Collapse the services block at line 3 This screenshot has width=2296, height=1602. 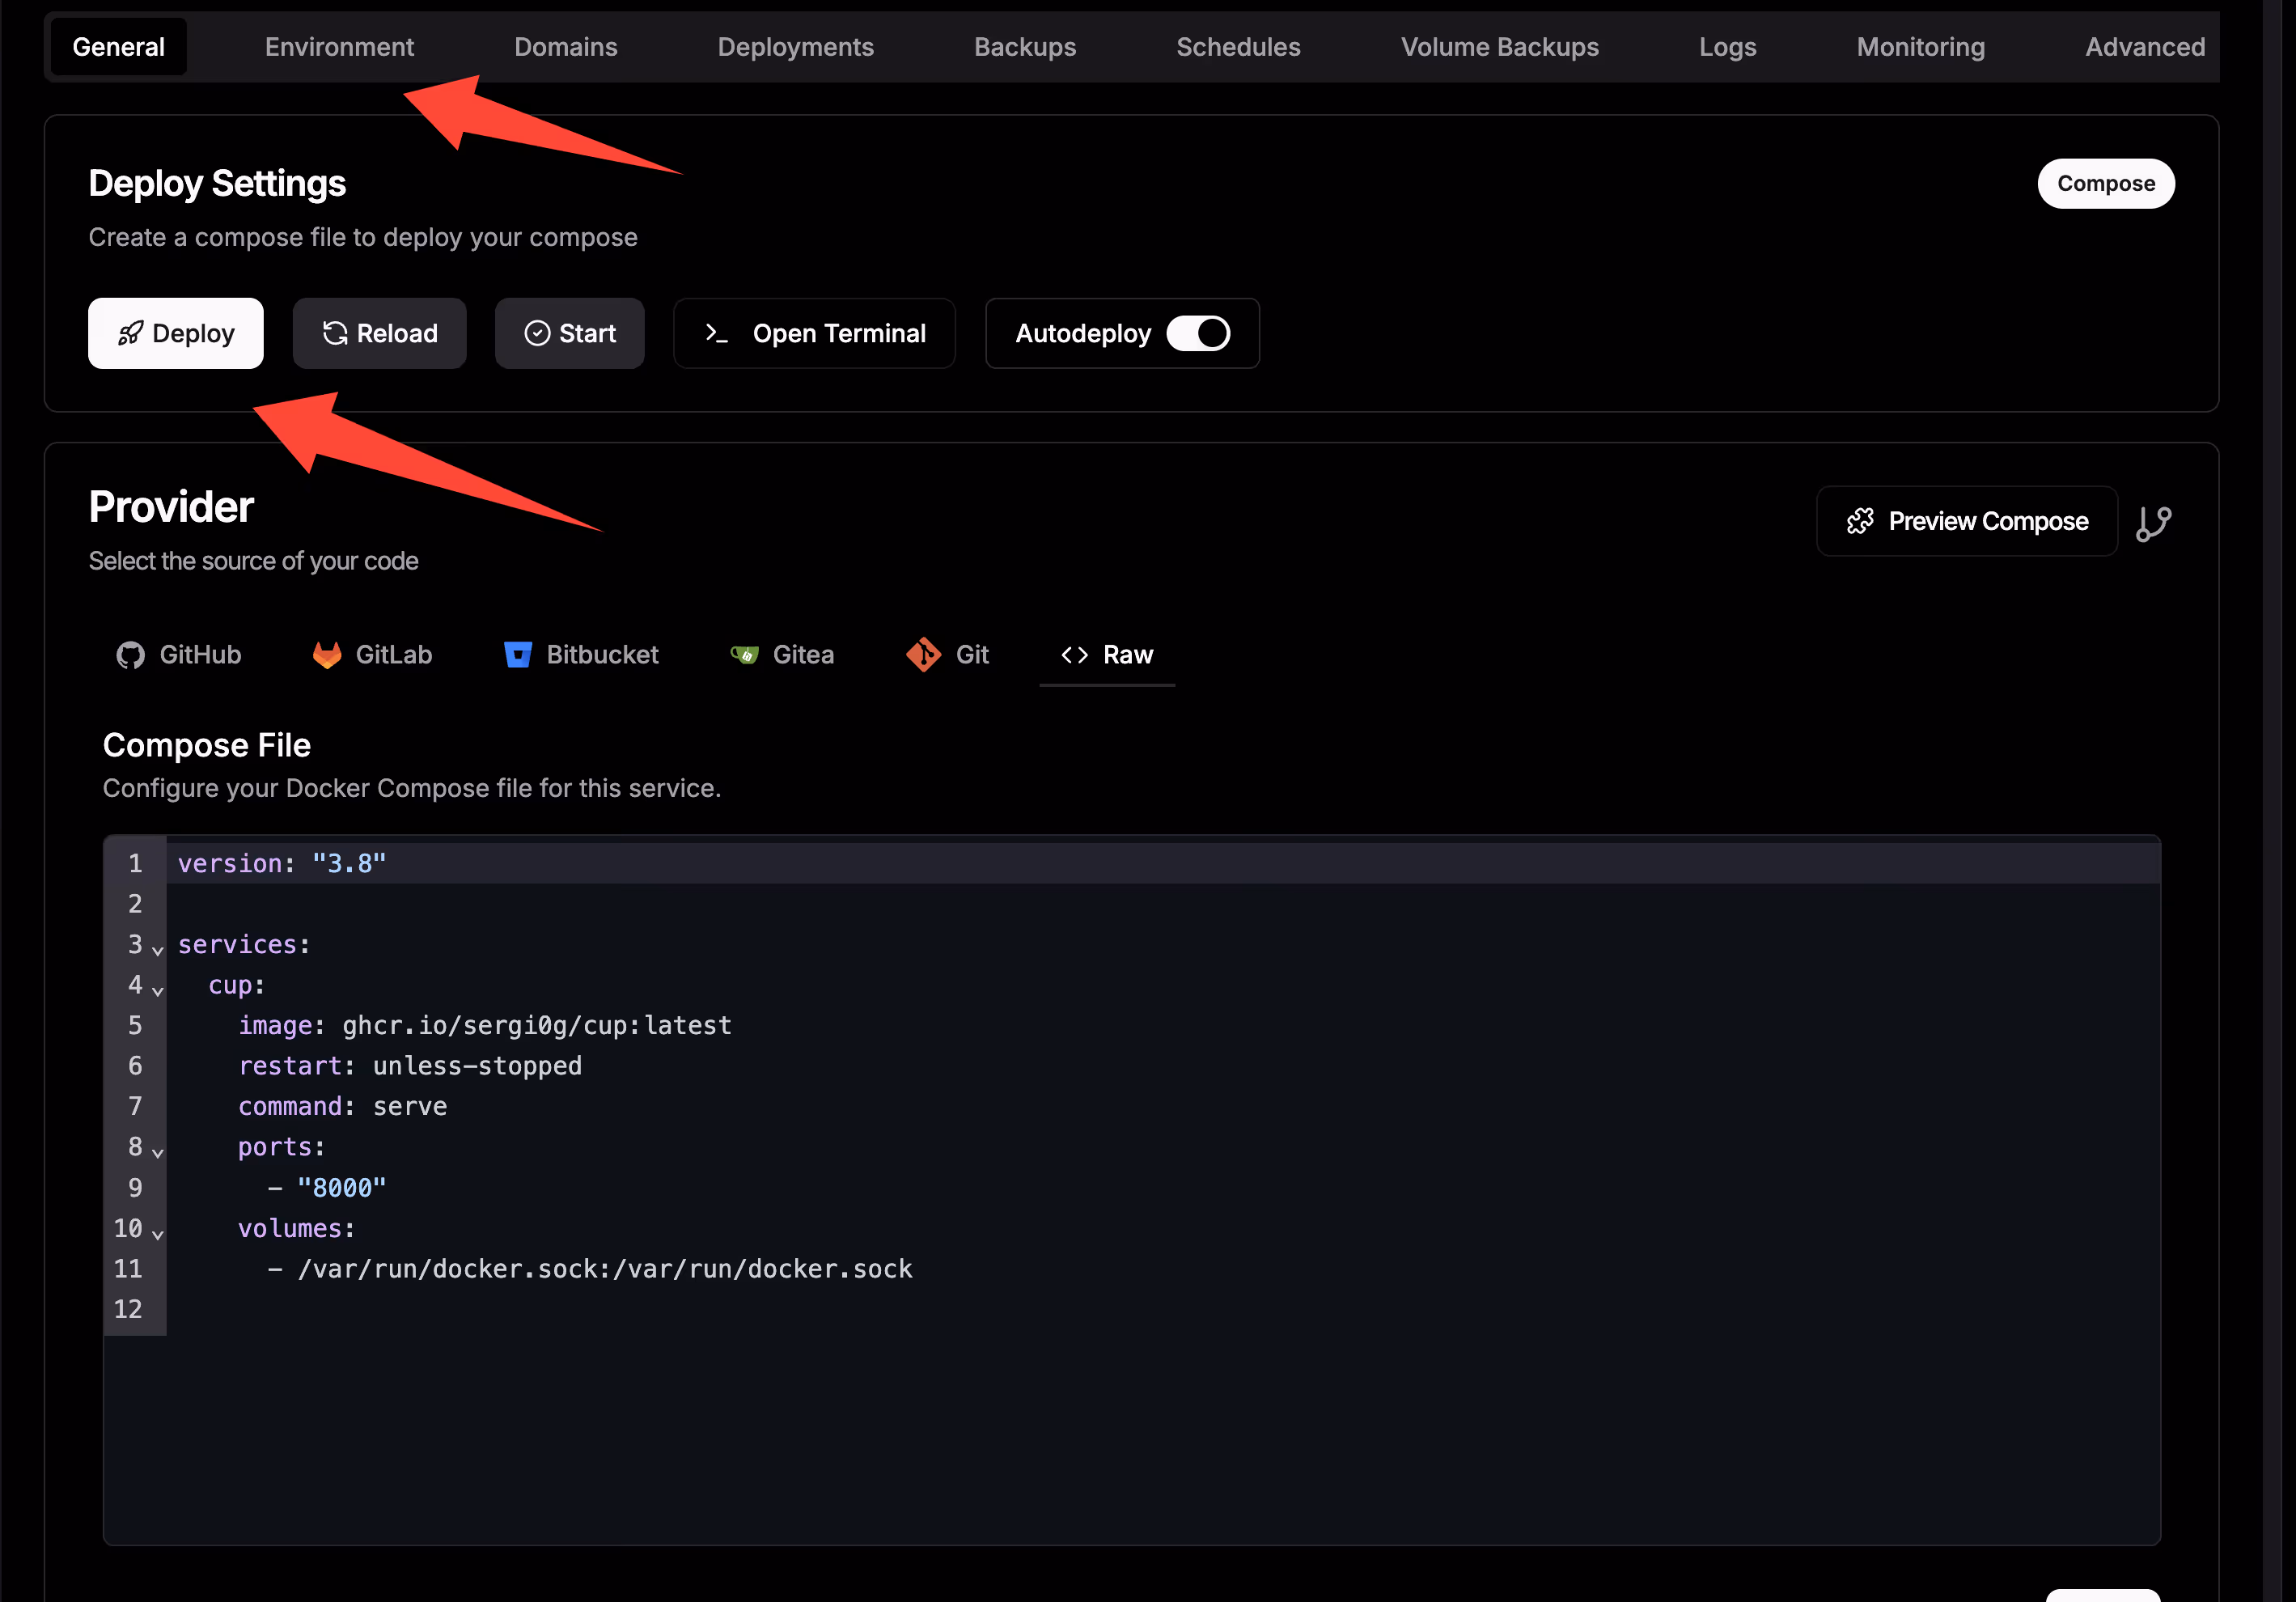coord(158,950)
